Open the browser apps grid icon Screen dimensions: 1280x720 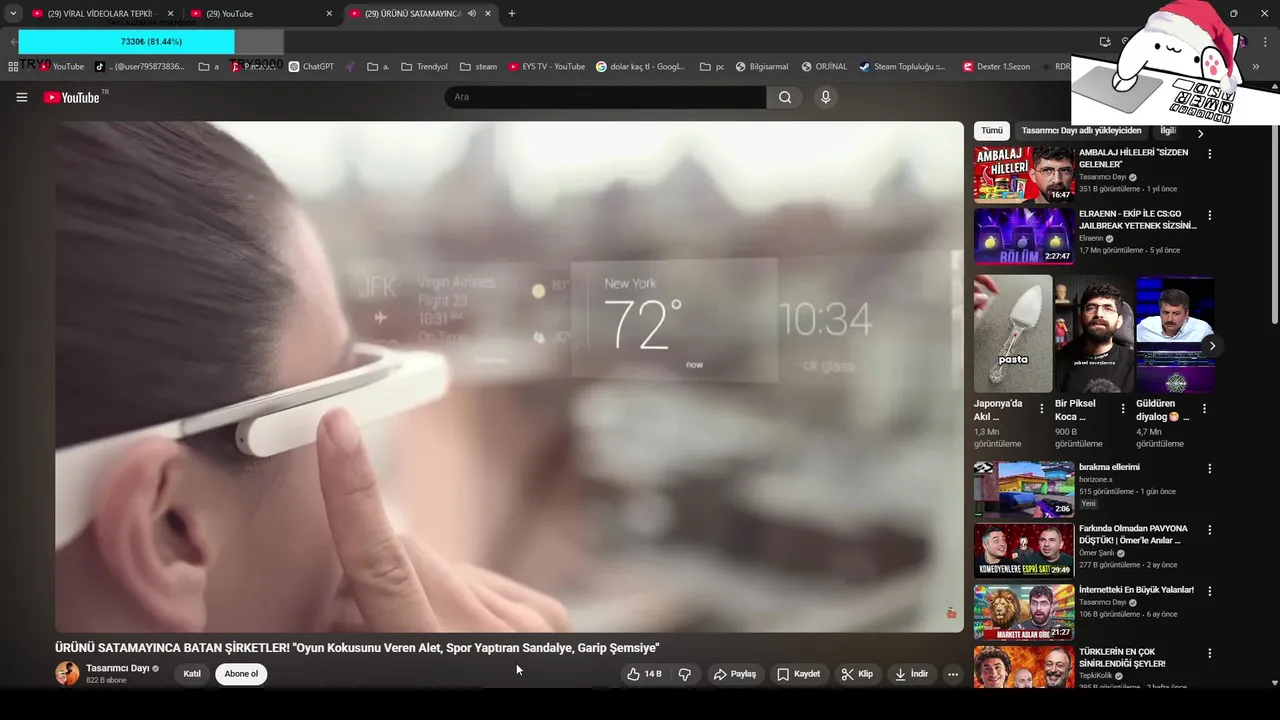coord(13,67)
